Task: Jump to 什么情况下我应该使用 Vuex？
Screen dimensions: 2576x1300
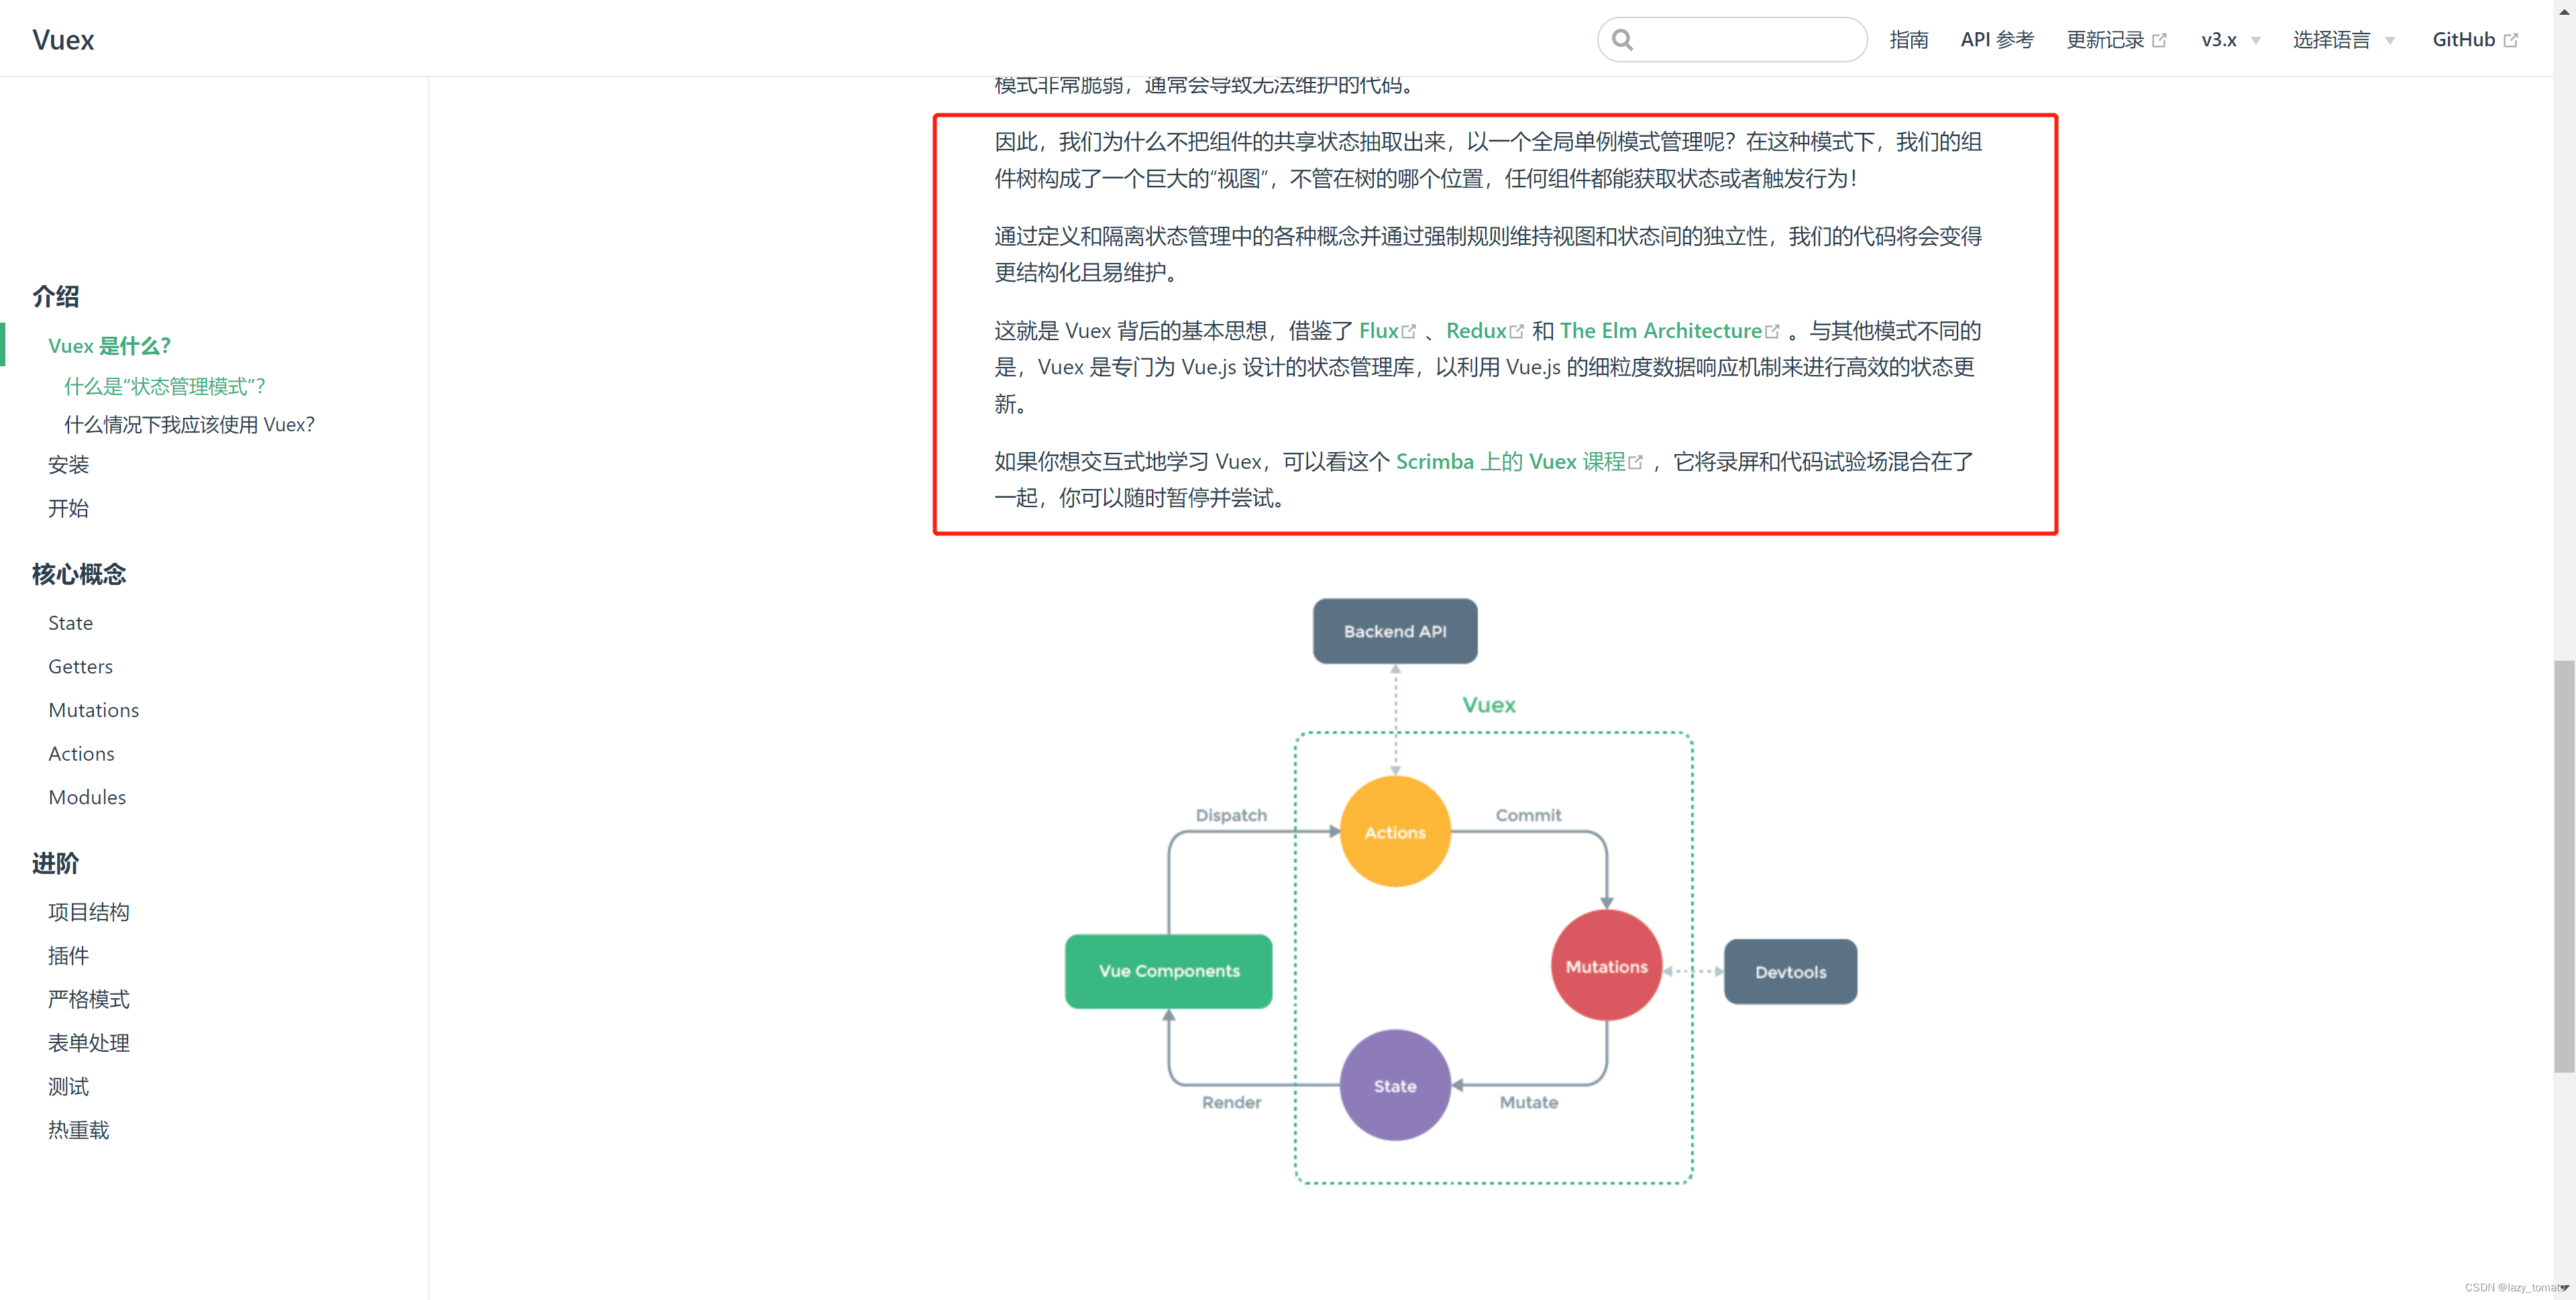Action: point(189,425)
